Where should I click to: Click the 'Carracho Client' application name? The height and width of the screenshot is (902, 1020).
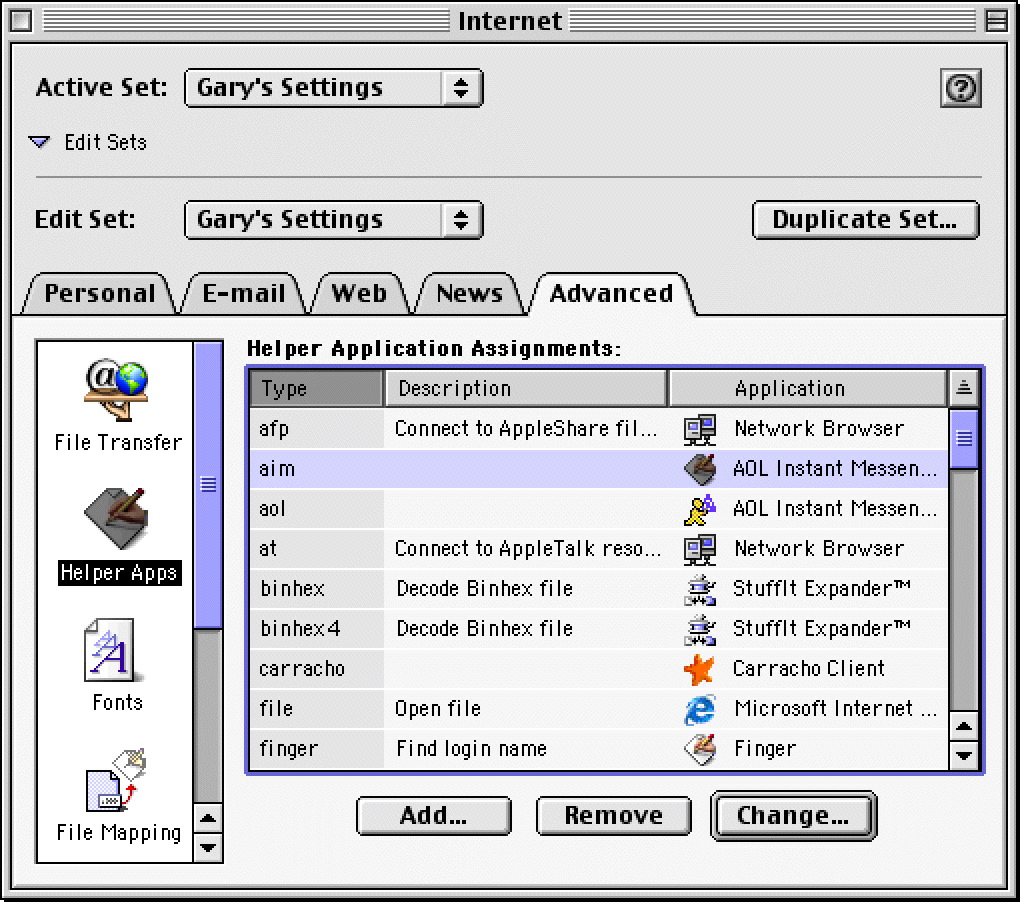(809, 669)
